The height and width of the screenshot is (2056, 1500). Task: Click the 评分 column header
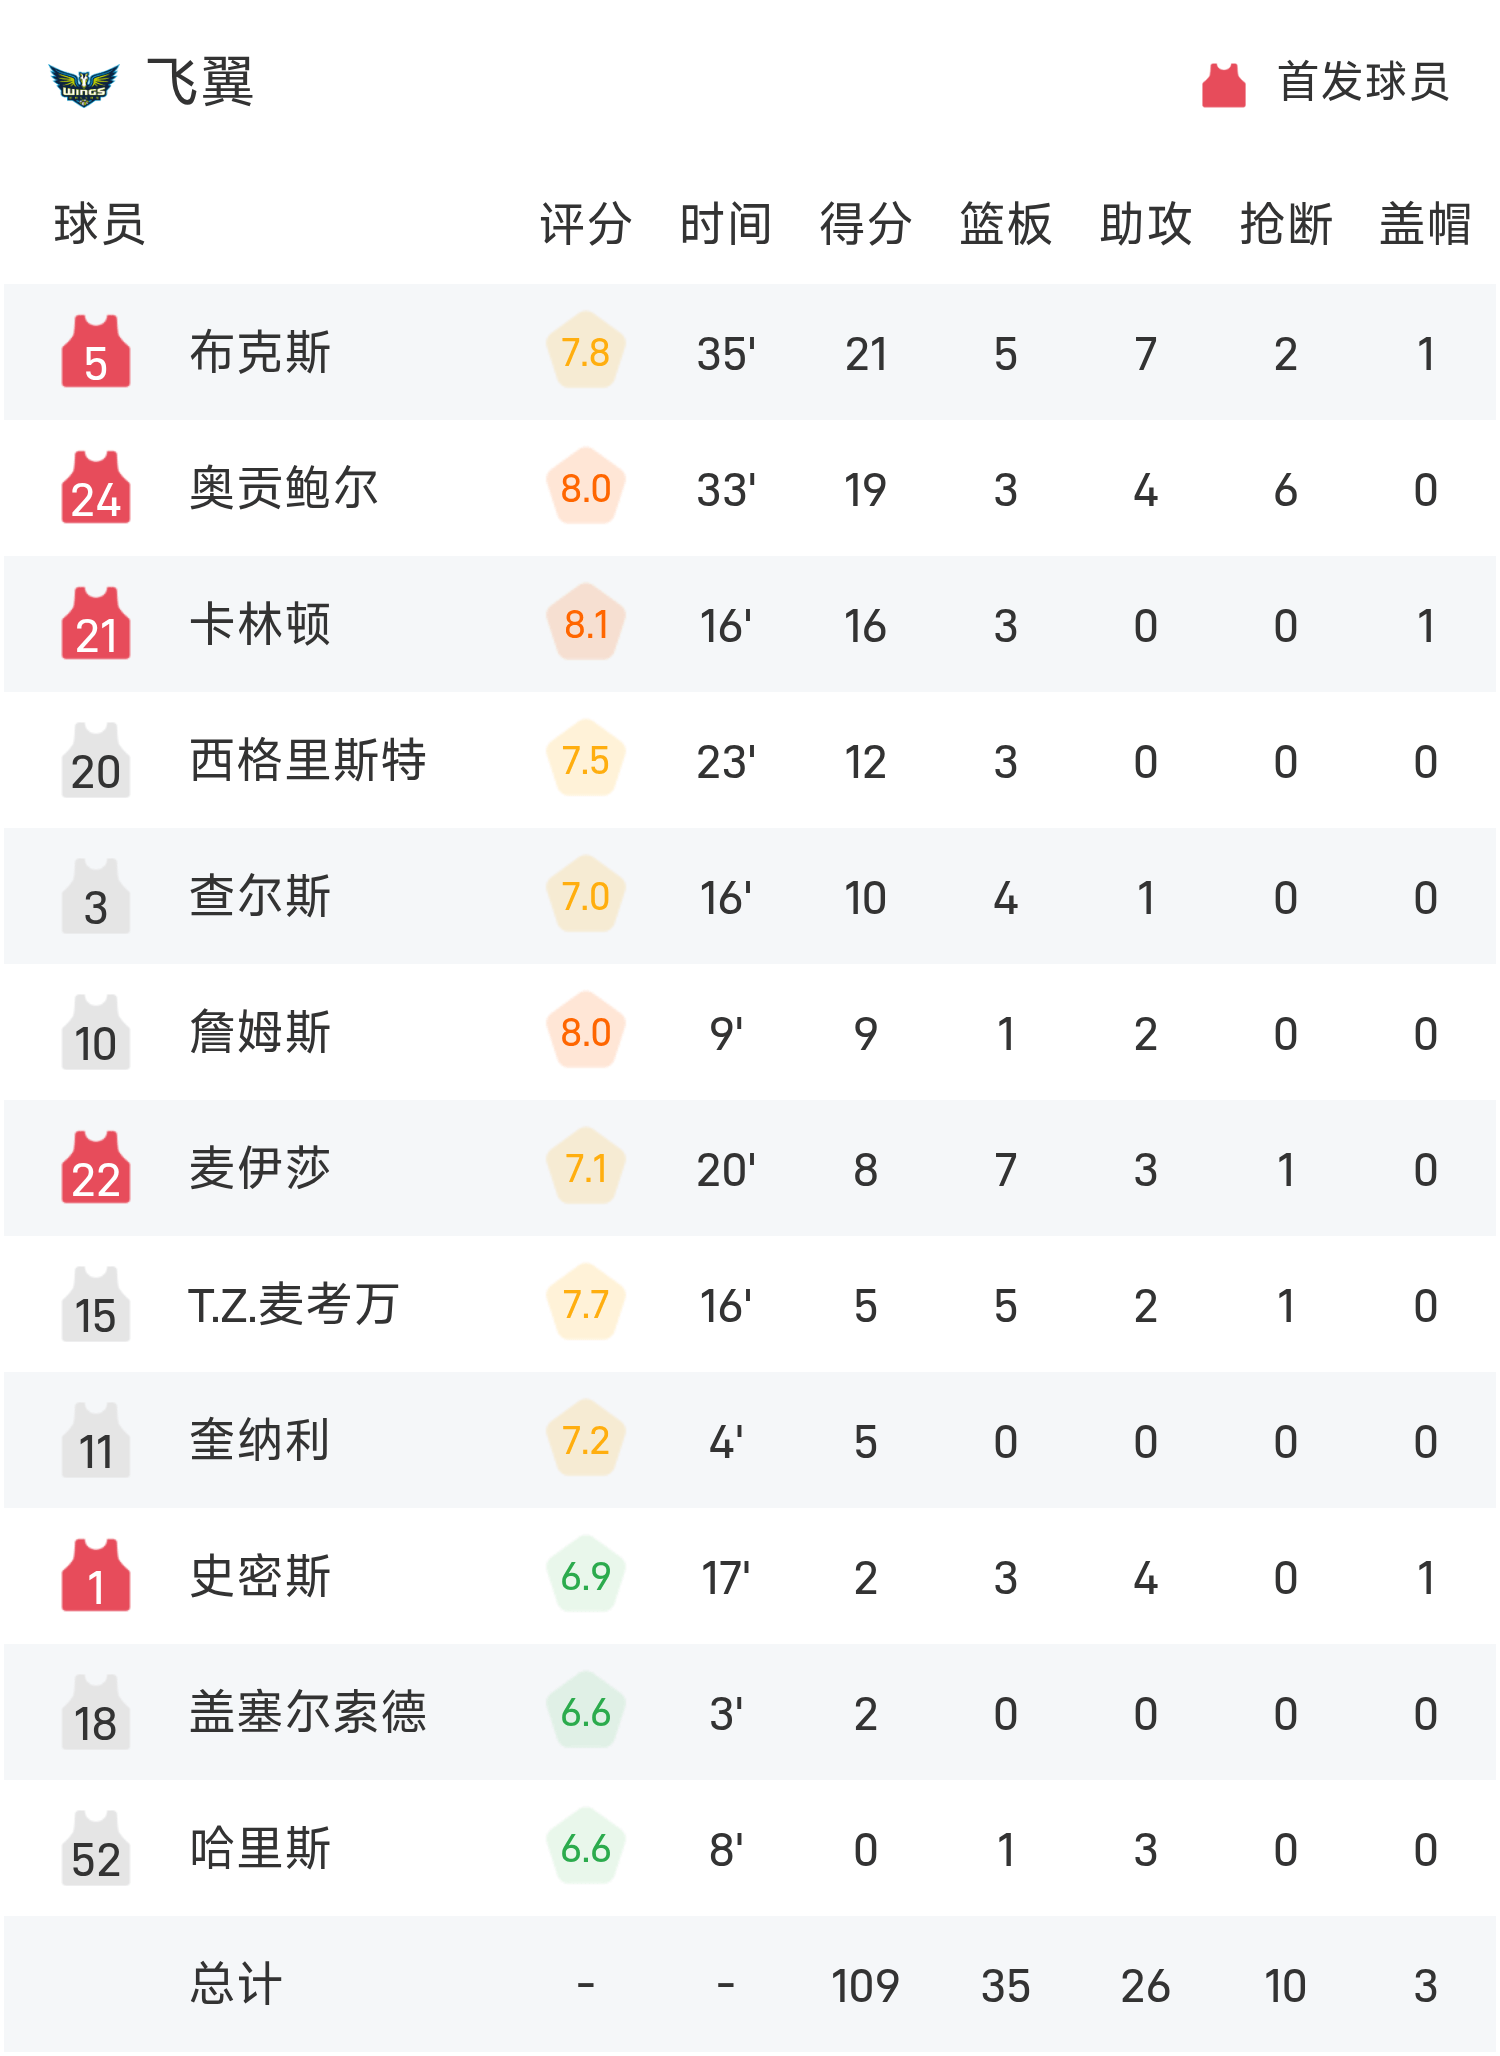[x=585, y=224]
